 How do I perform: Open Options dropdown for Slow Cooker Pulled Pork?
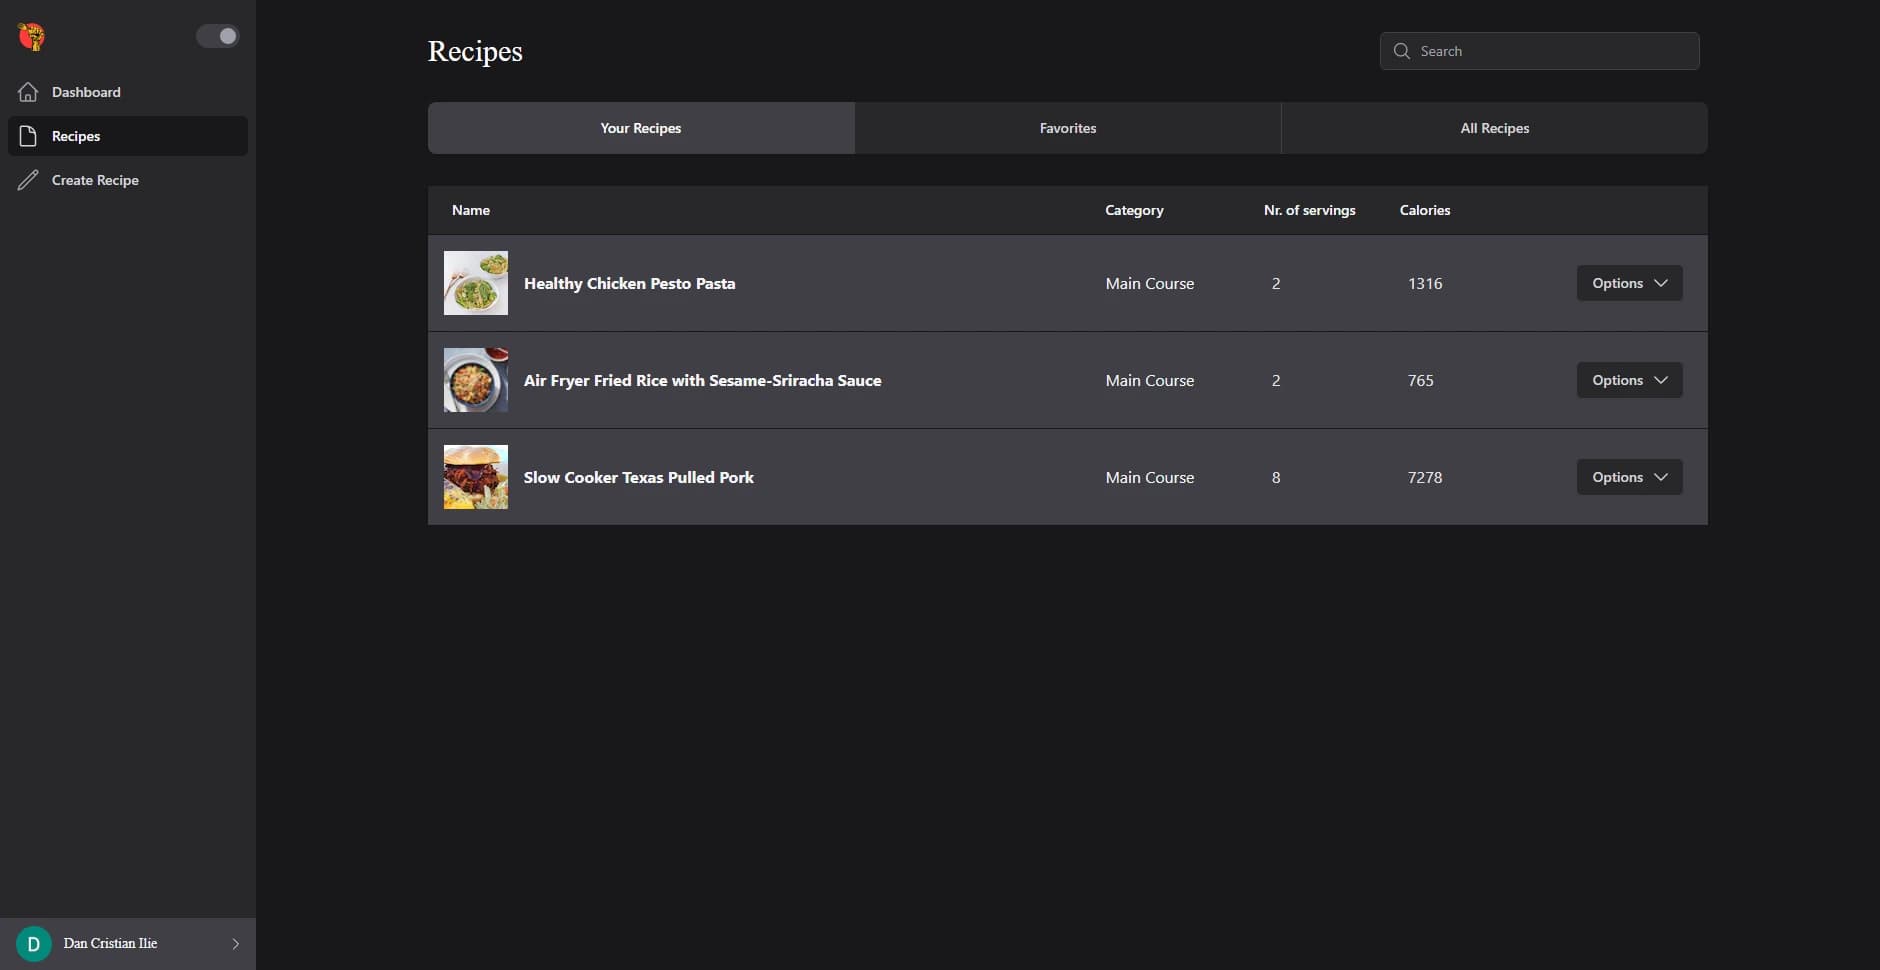point(1629,477)
